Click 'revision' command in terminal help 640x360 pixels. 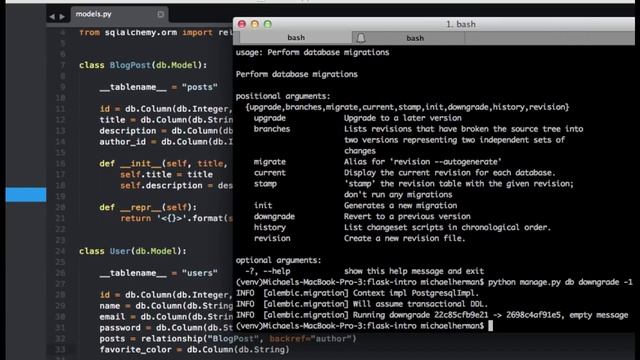coord(272,238)
